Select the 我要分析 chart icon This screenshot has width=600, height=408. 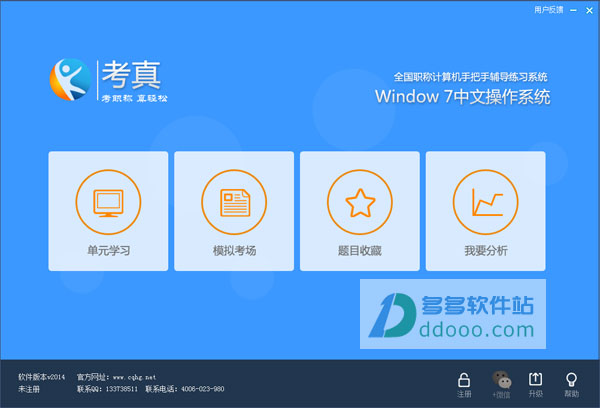point(486,202)
